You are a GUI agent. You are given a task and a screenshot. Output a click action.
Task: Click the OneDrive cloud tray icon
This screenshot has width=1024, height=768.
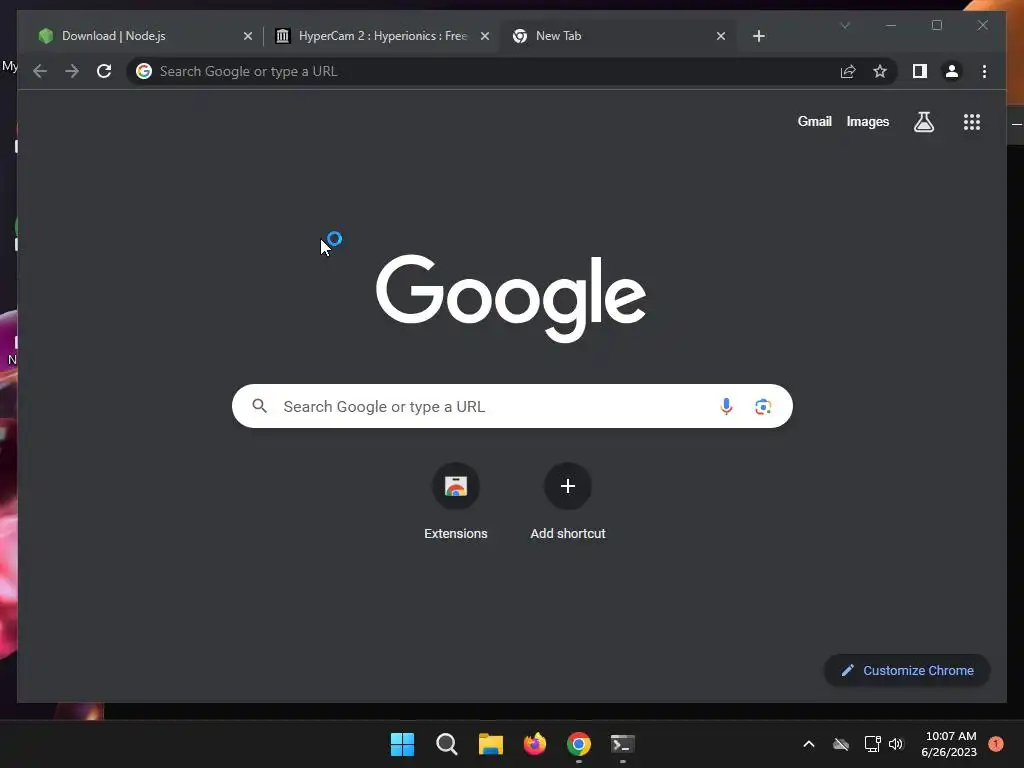840,744
